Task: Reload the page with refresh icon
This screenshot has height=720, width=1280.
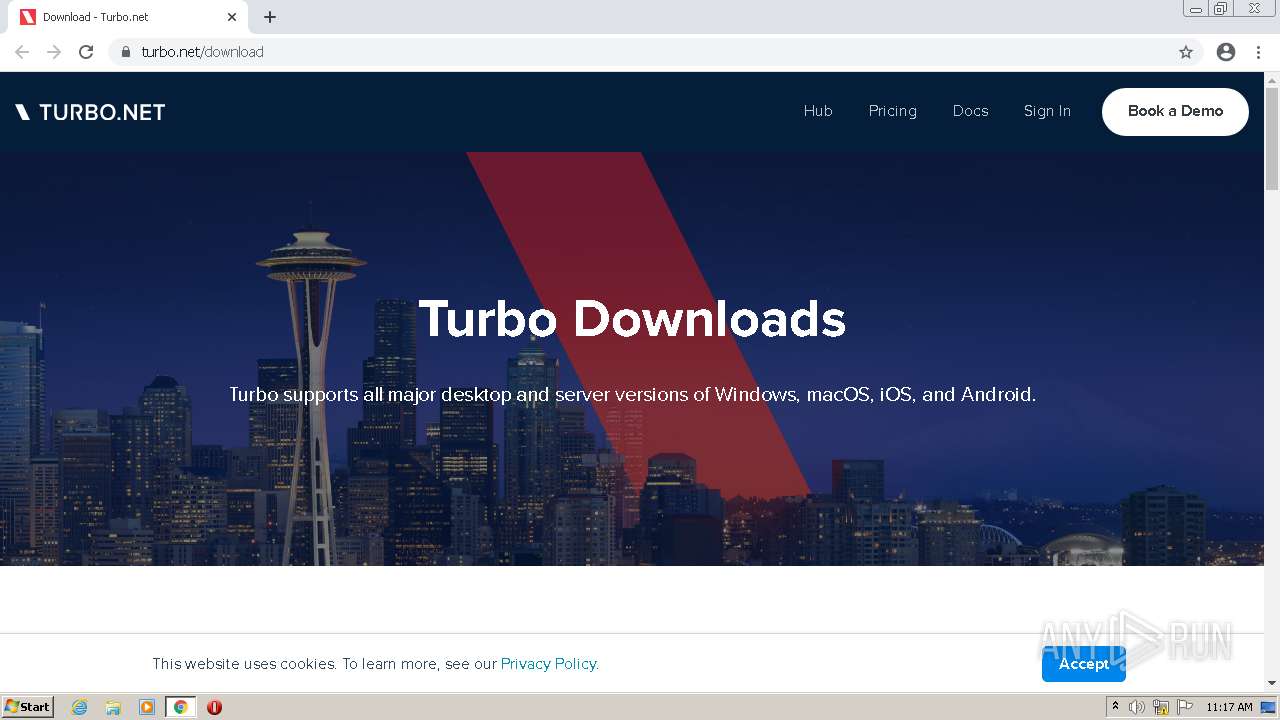Action: click(x=86, y=52)
